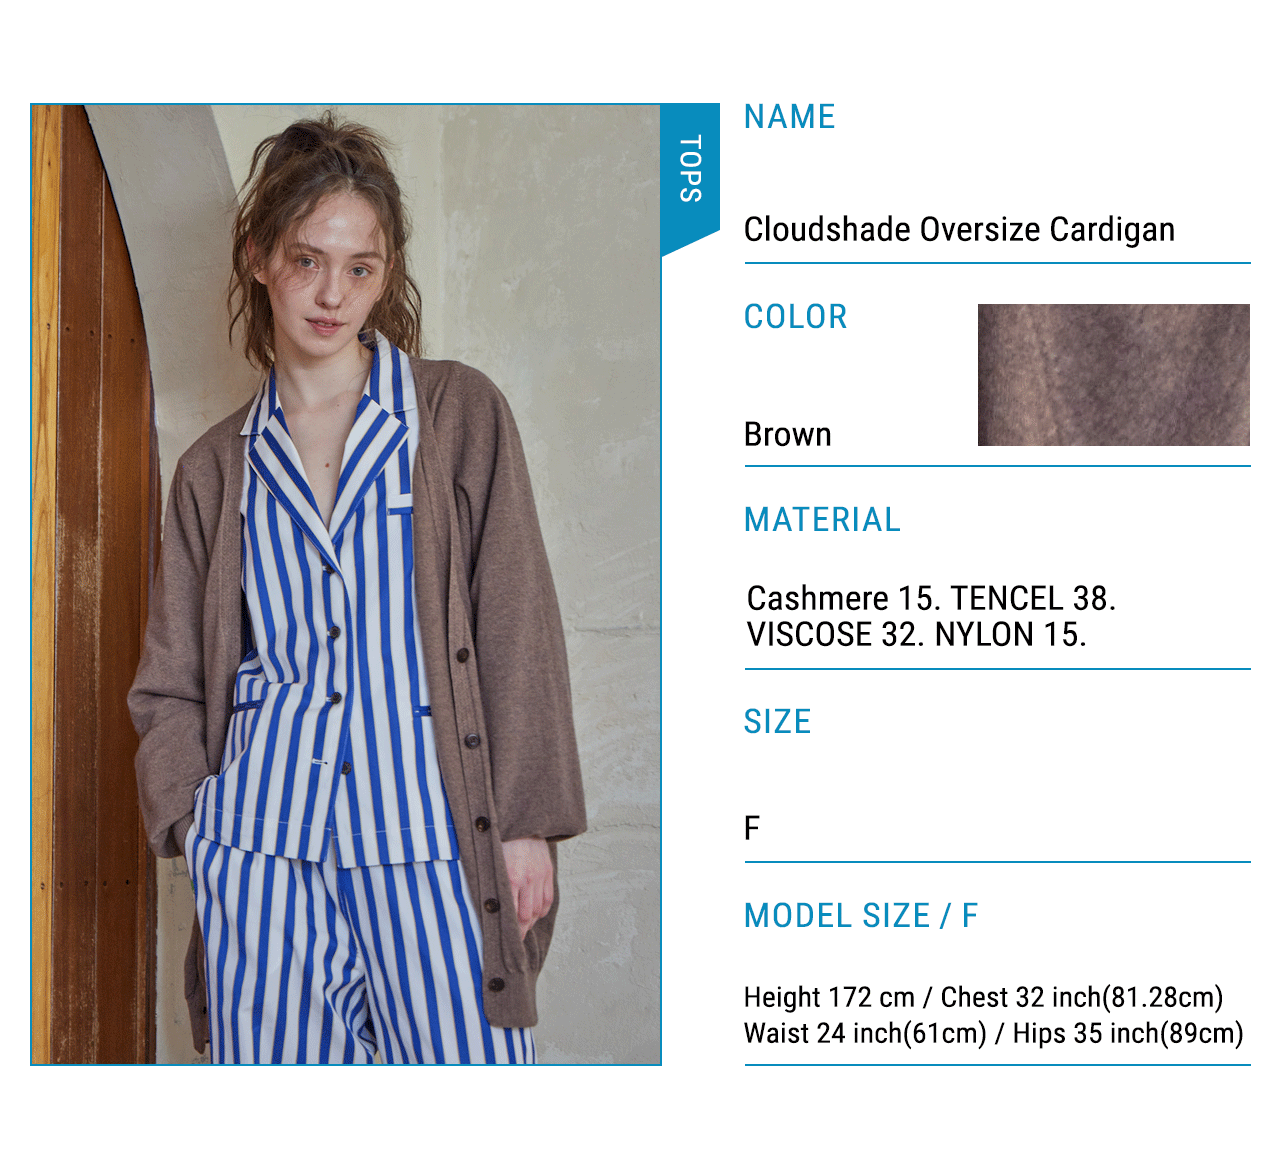This screenshot has height=1175, width=1280.
Task: Click the MODEL SIZE / F heading
Action: [x=860, y=916]
